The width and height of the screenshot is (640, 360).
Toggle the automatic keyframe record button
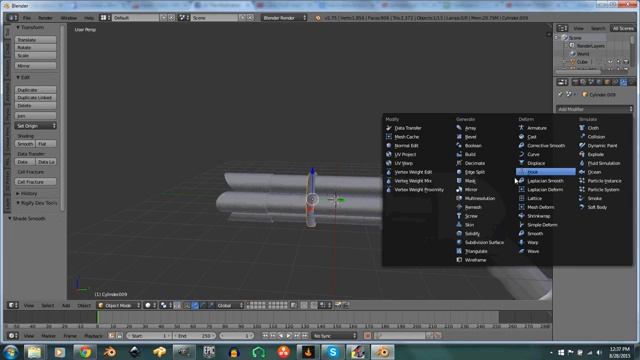[x=367, y=336]
